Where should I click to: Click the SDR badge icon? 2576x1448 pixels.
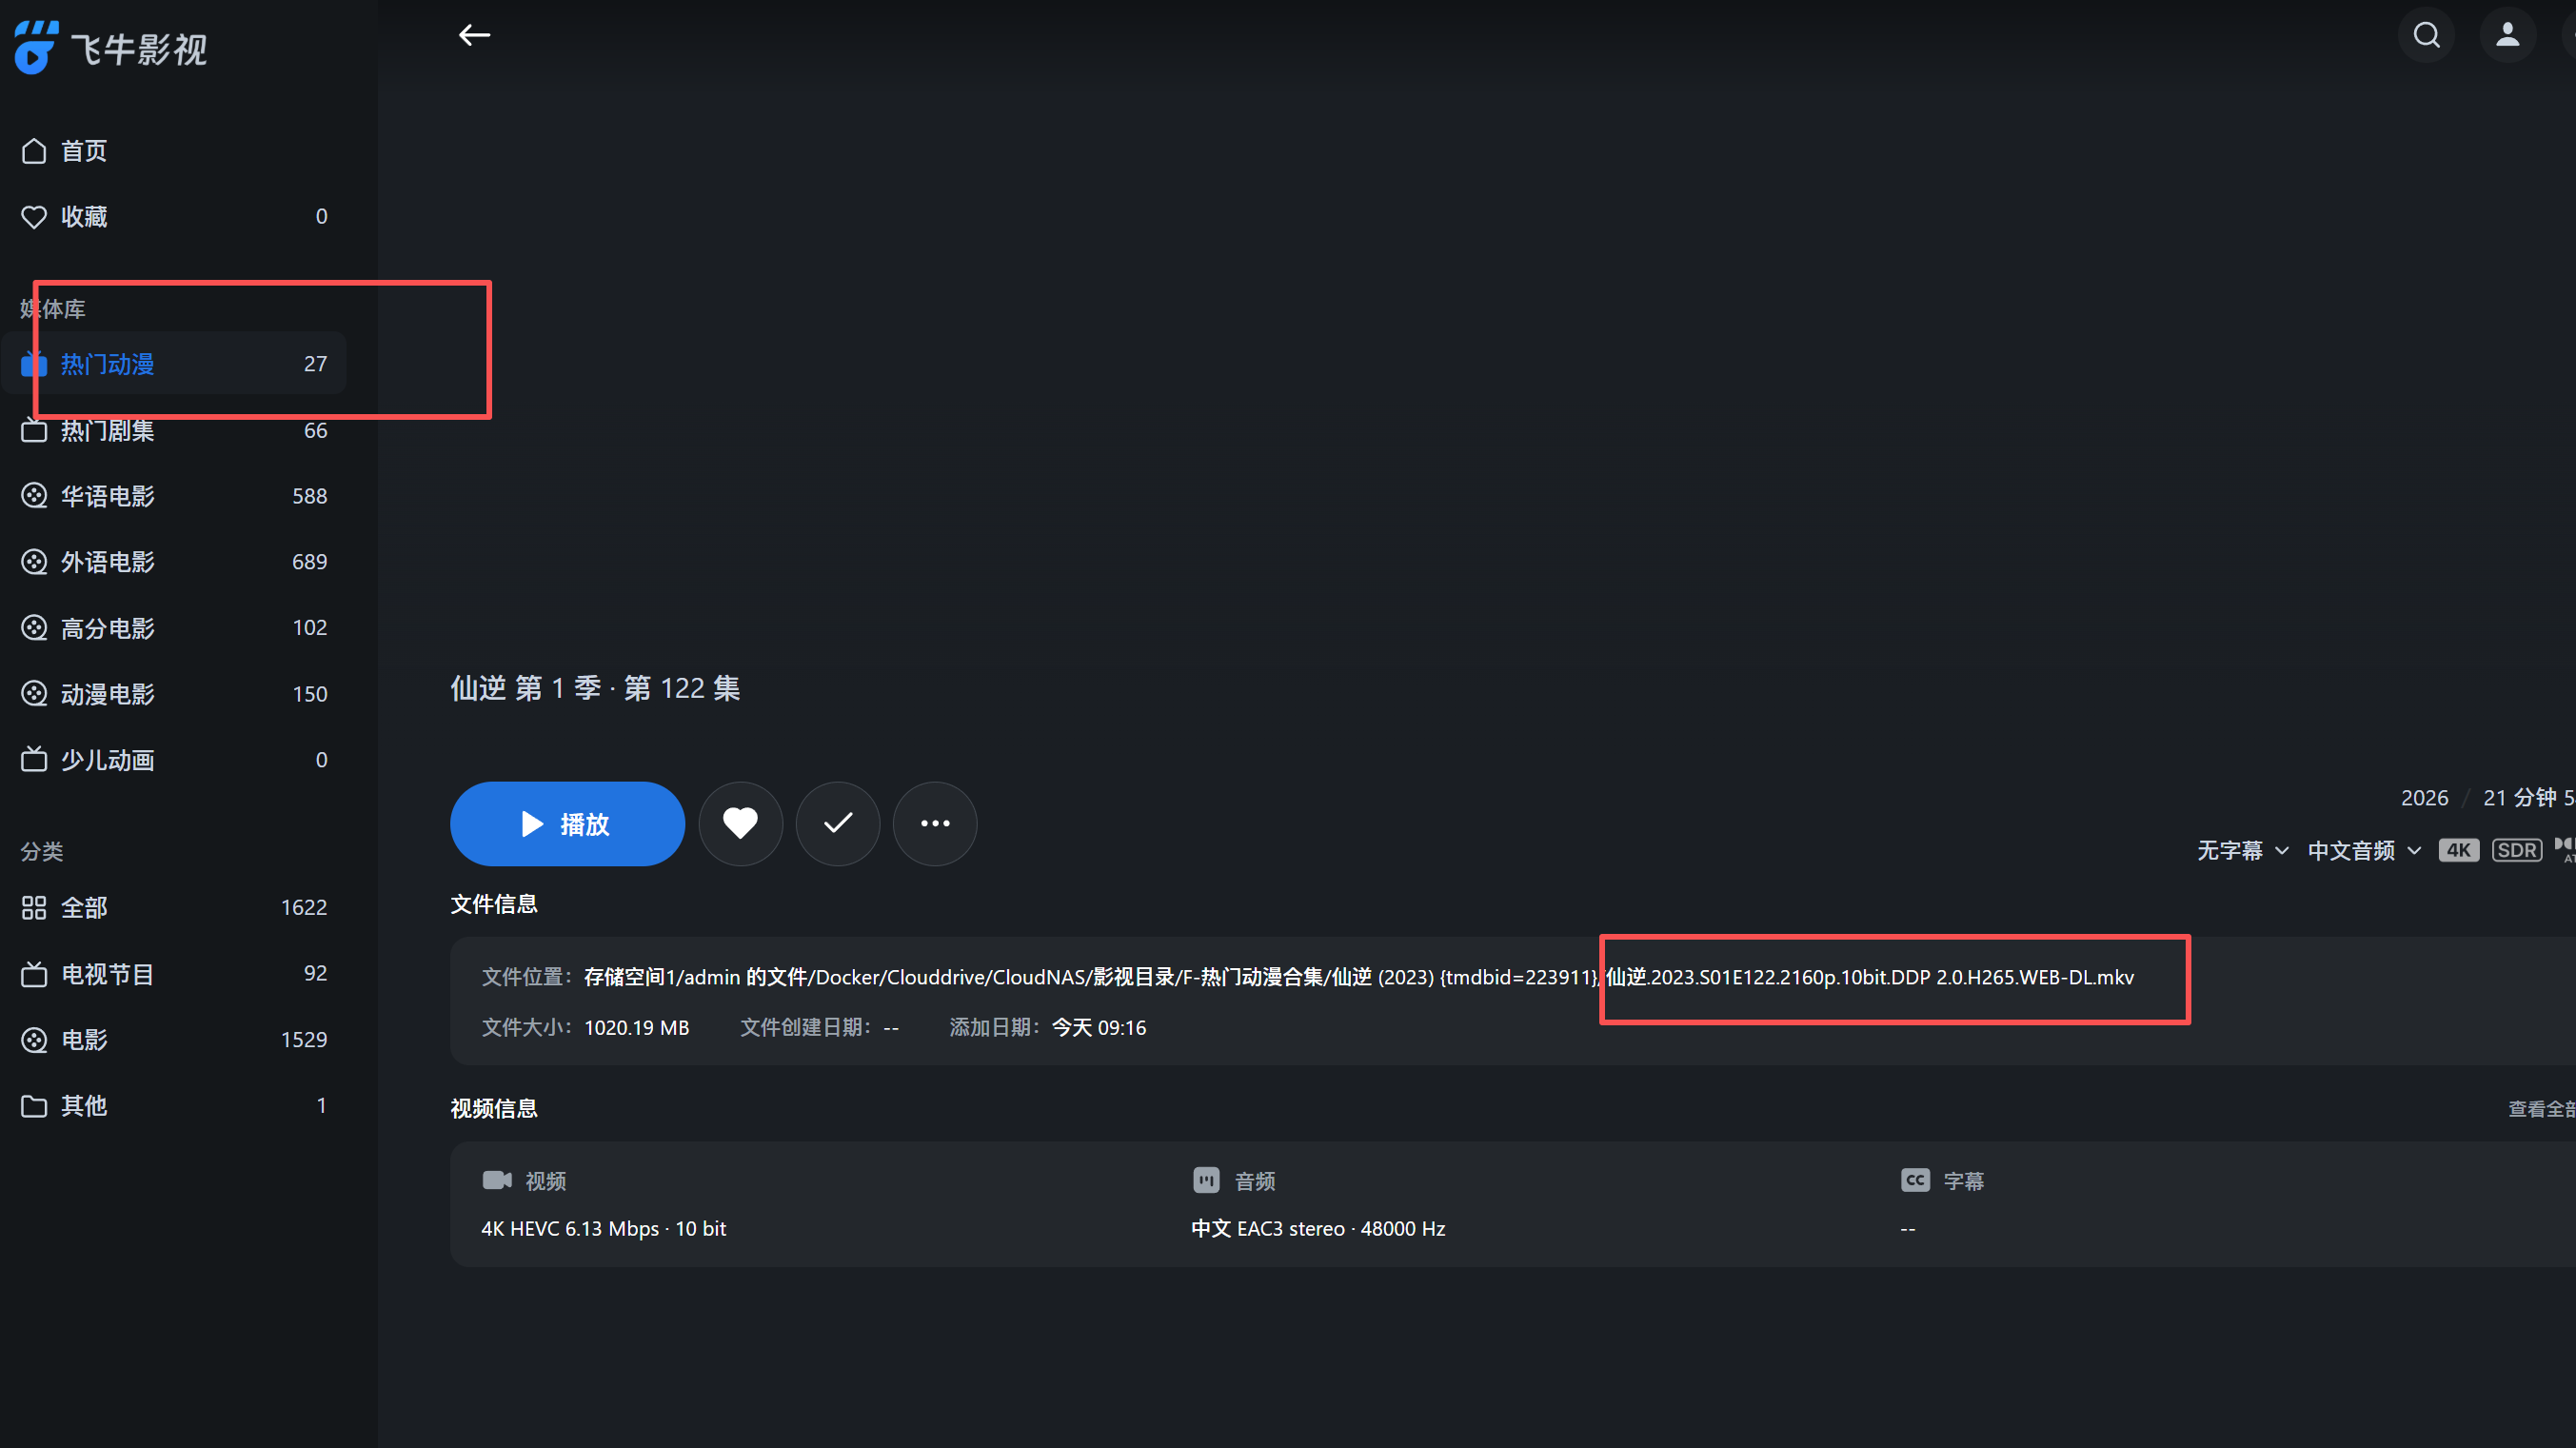click(2516, 850)
